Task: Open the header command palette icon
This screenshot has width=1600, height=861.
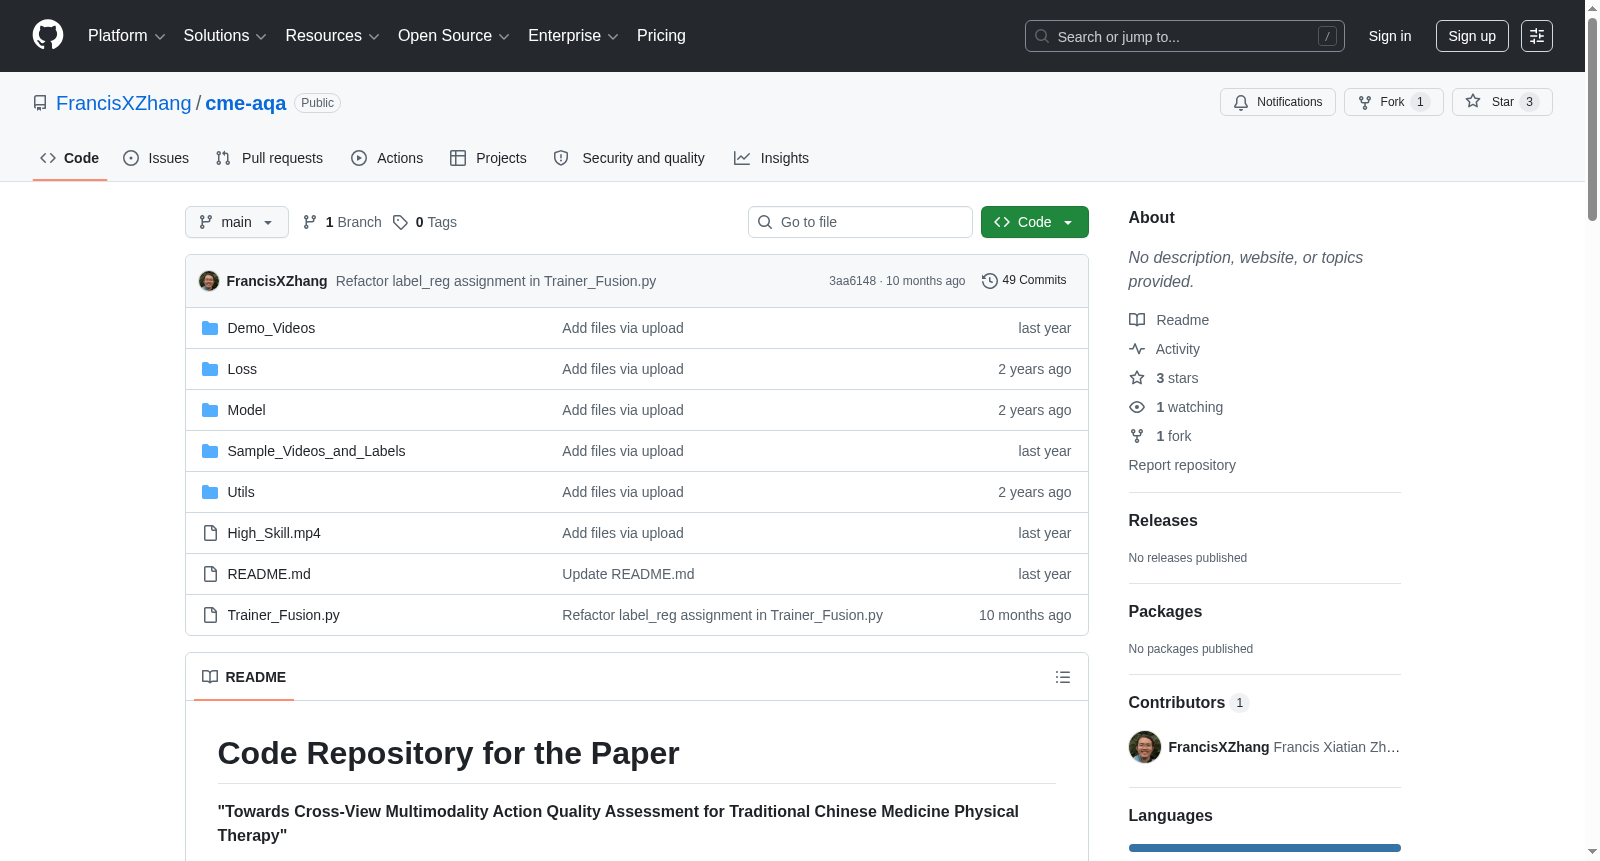Action: click(x=1537, y=36)
